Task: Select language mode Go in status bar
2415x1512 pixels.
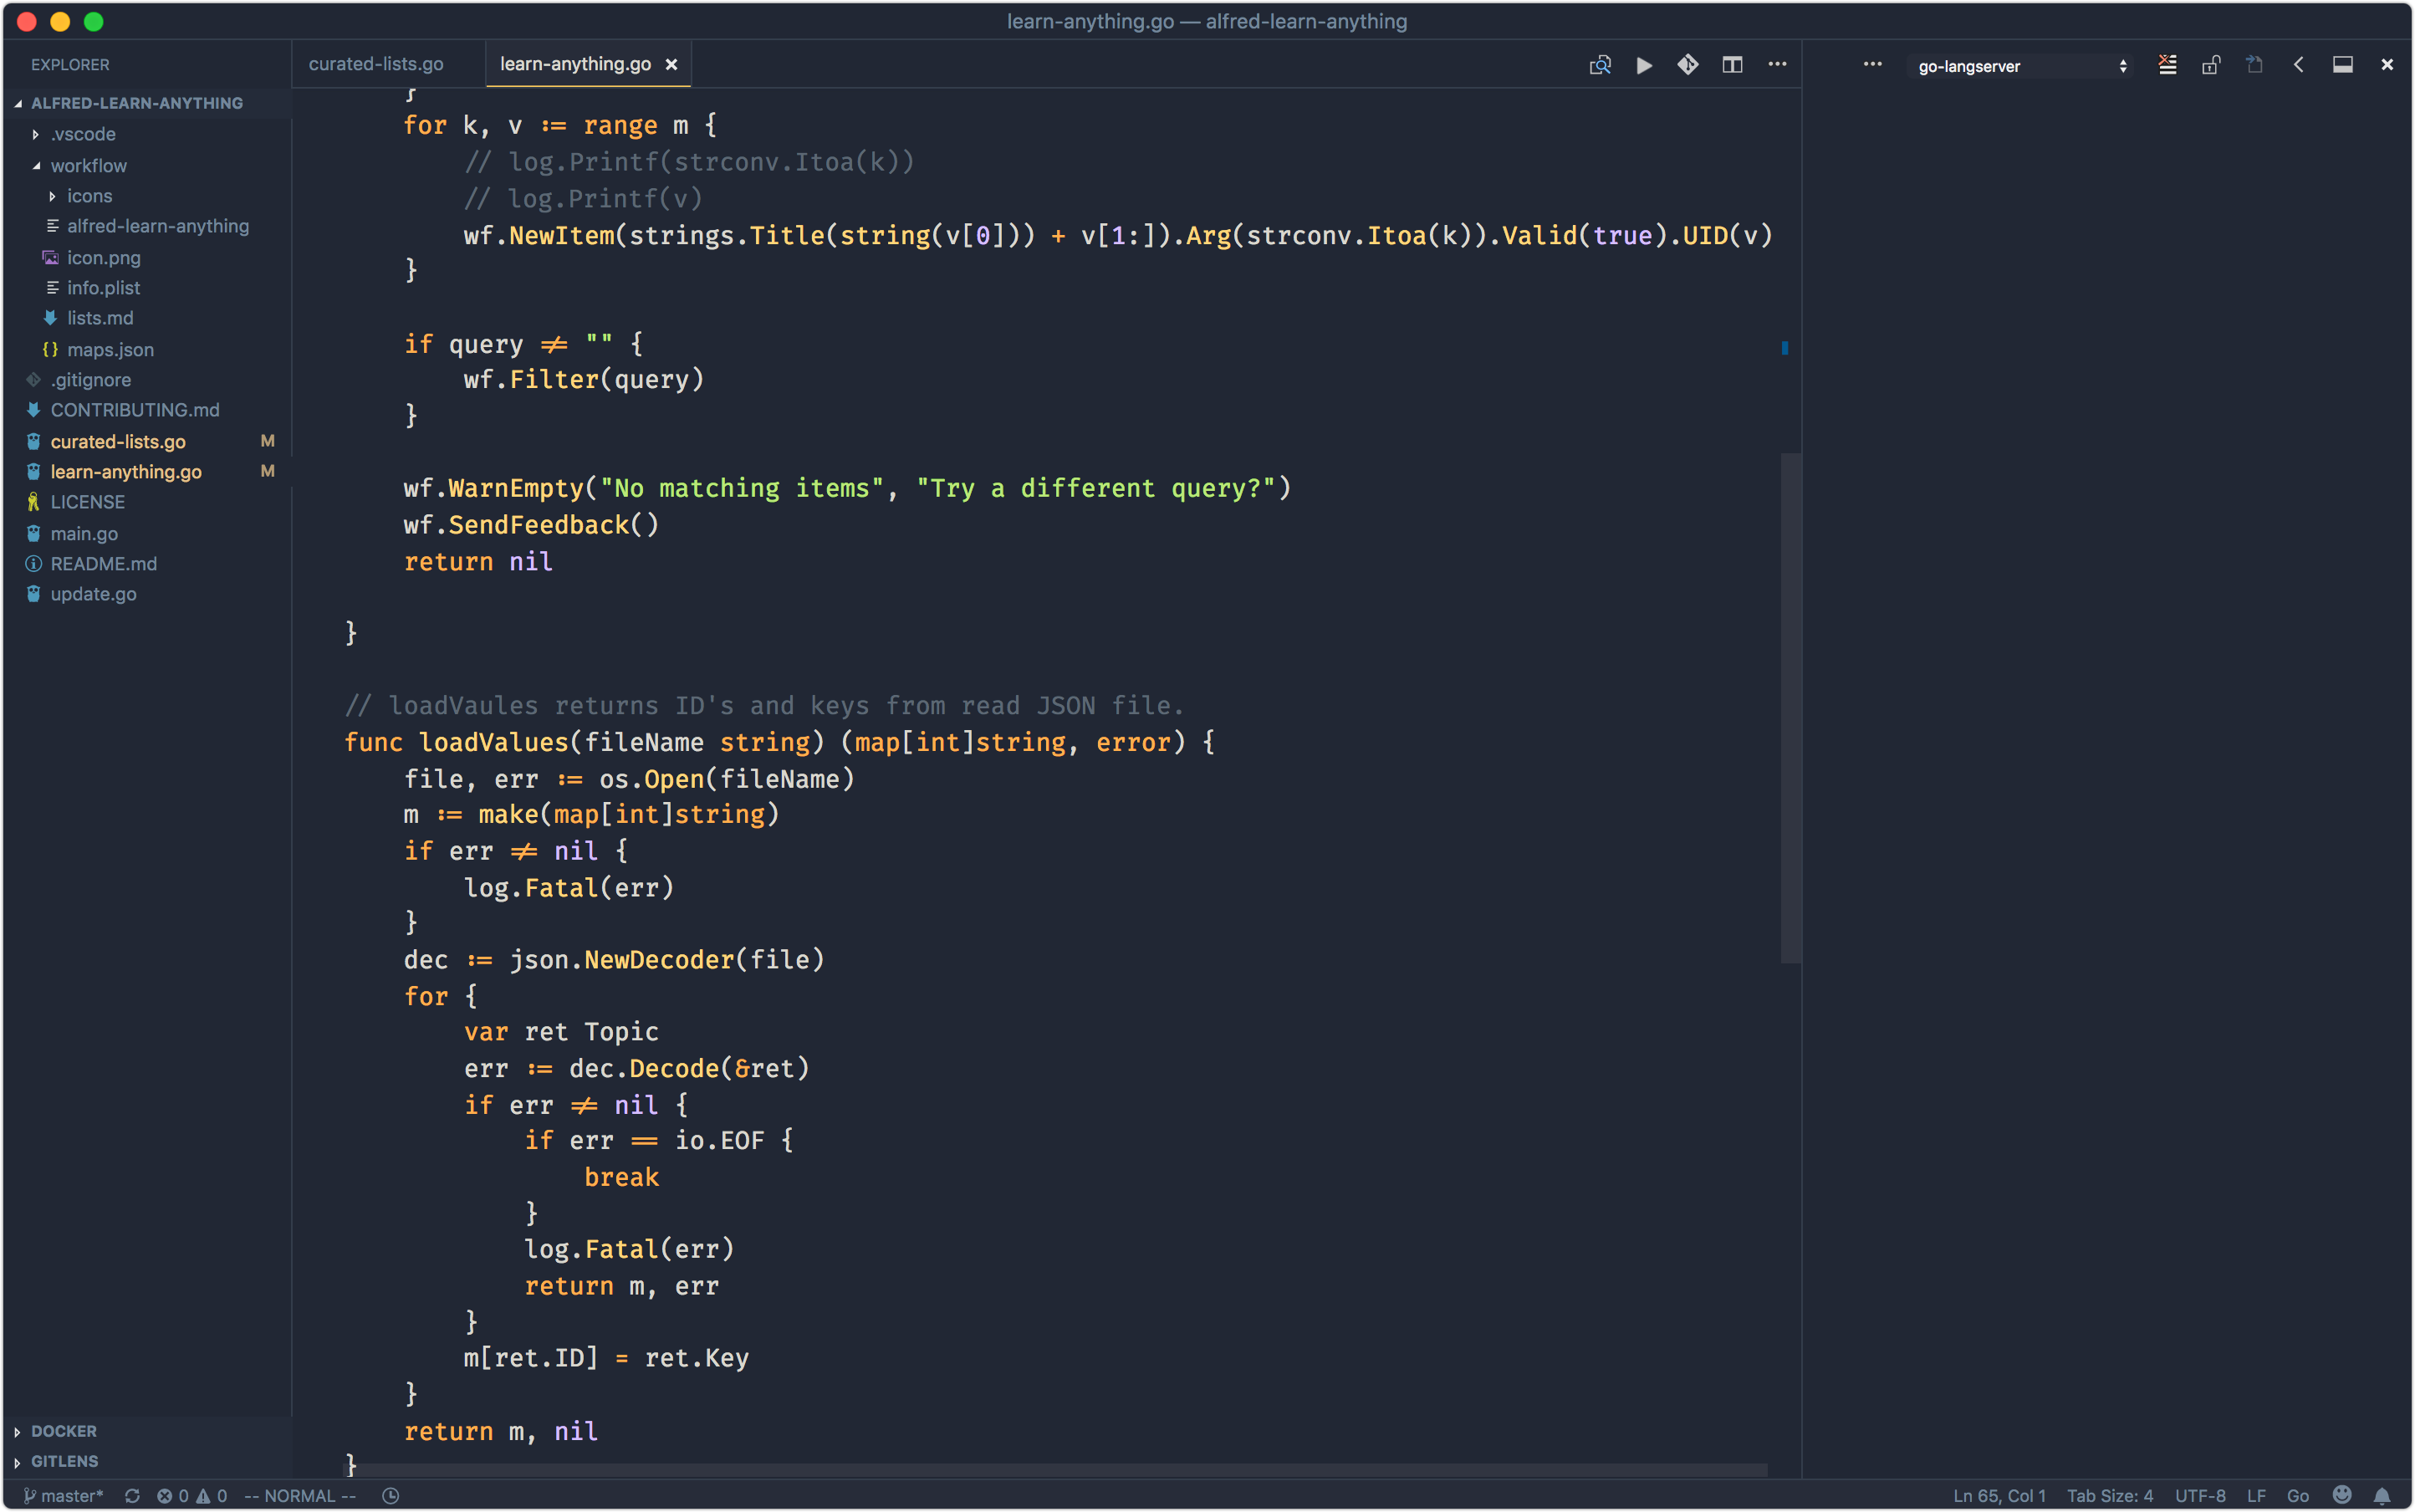Action: [2298, 1496]
